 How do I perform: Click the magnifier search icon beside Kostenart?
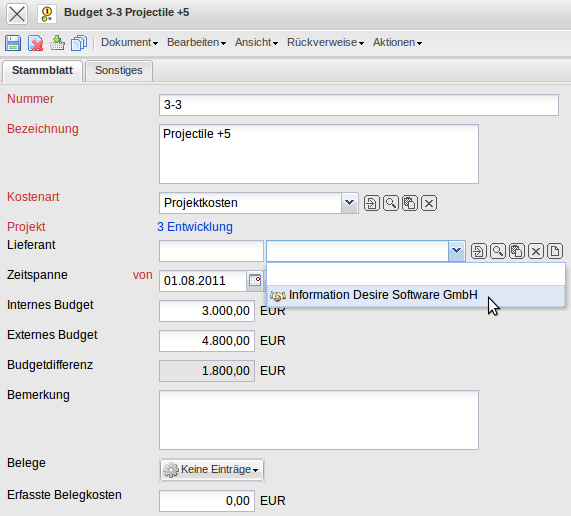tap(391, 203)
